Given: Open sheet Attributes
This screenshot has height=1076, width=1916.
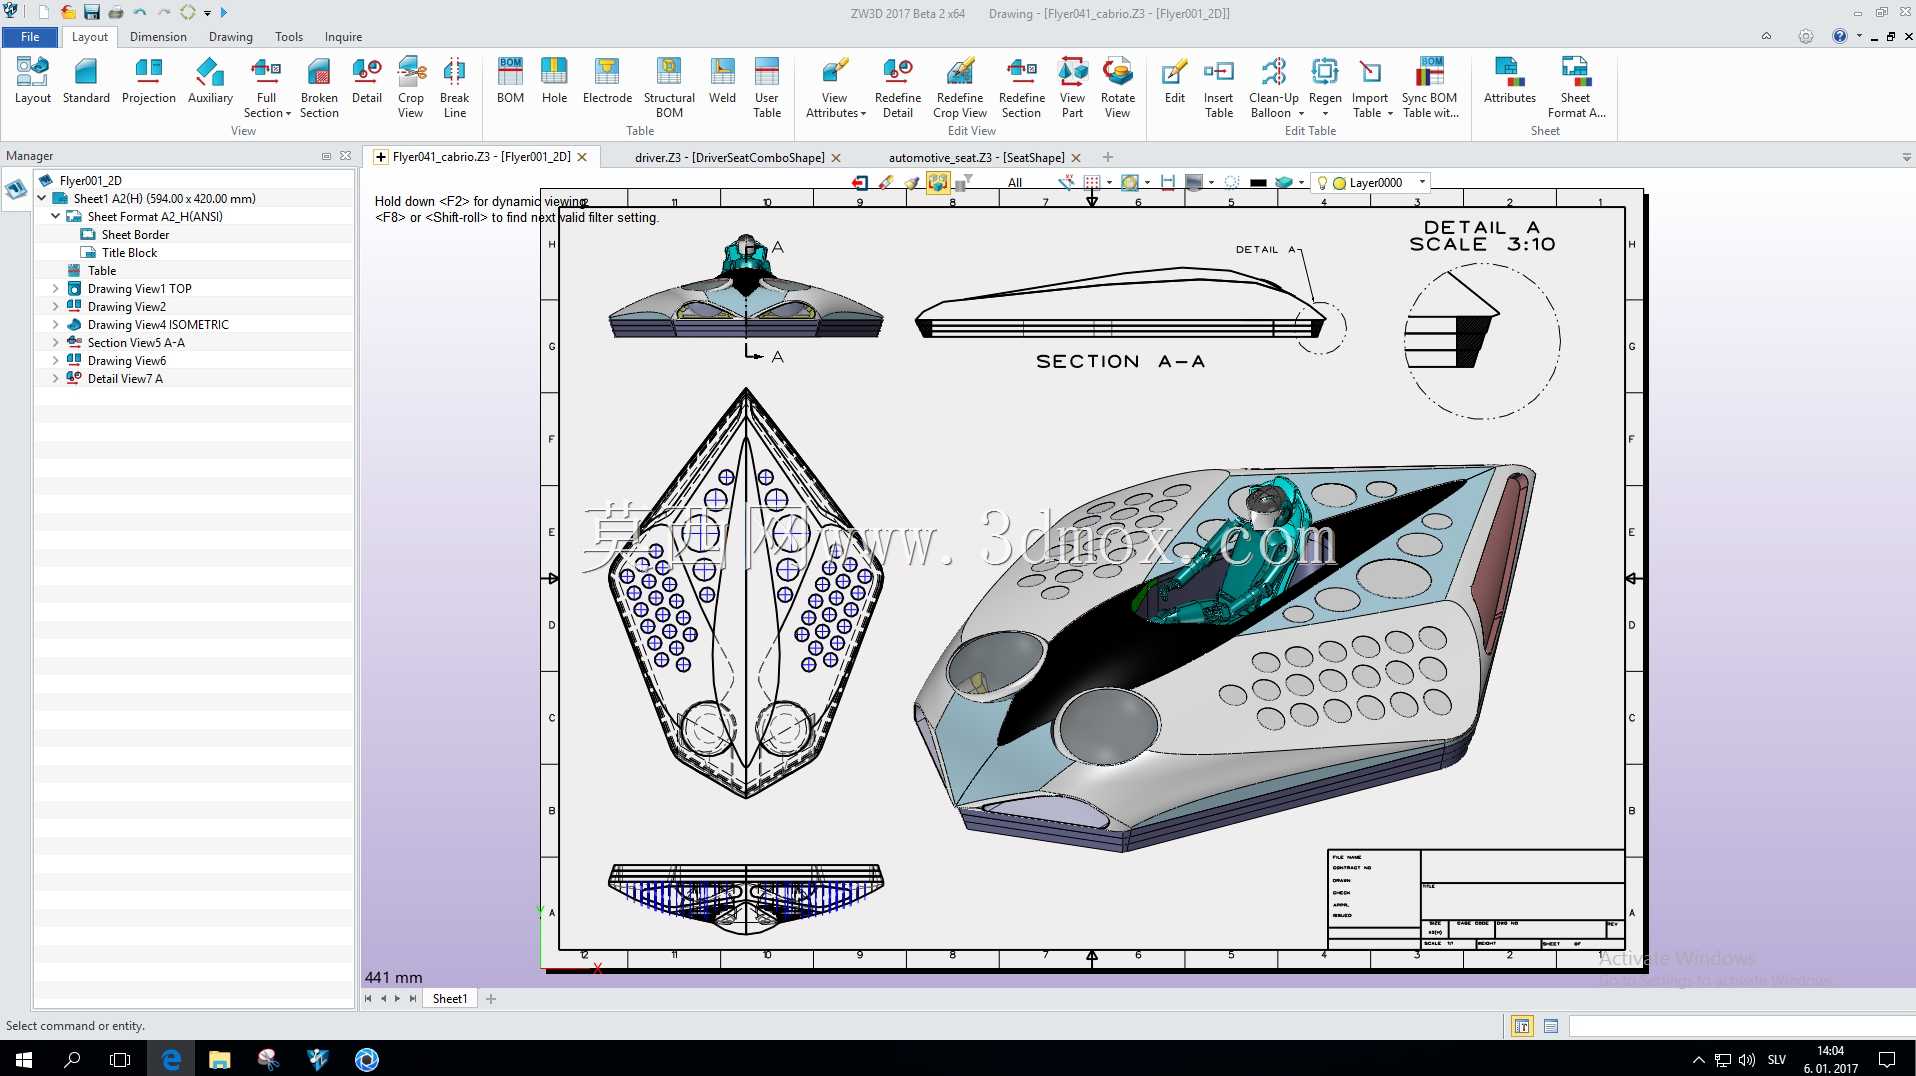Looking at the screenshot, I should (x=1509, y=80).
